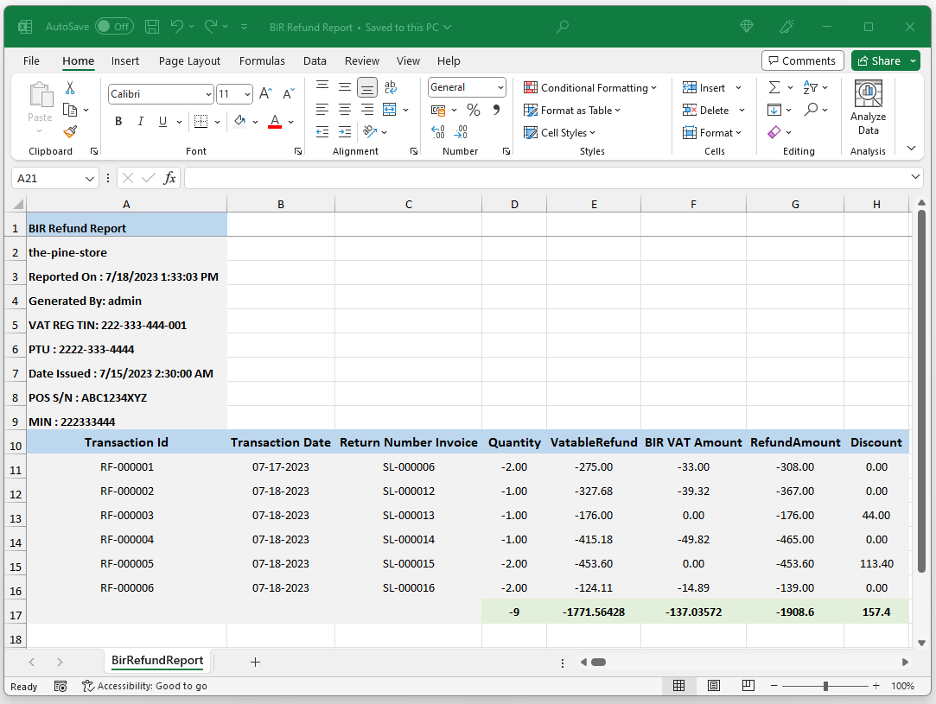This screenshot has width=936, height=704.
Task: Click Increase Font Size icon
Action: point(265,94)
